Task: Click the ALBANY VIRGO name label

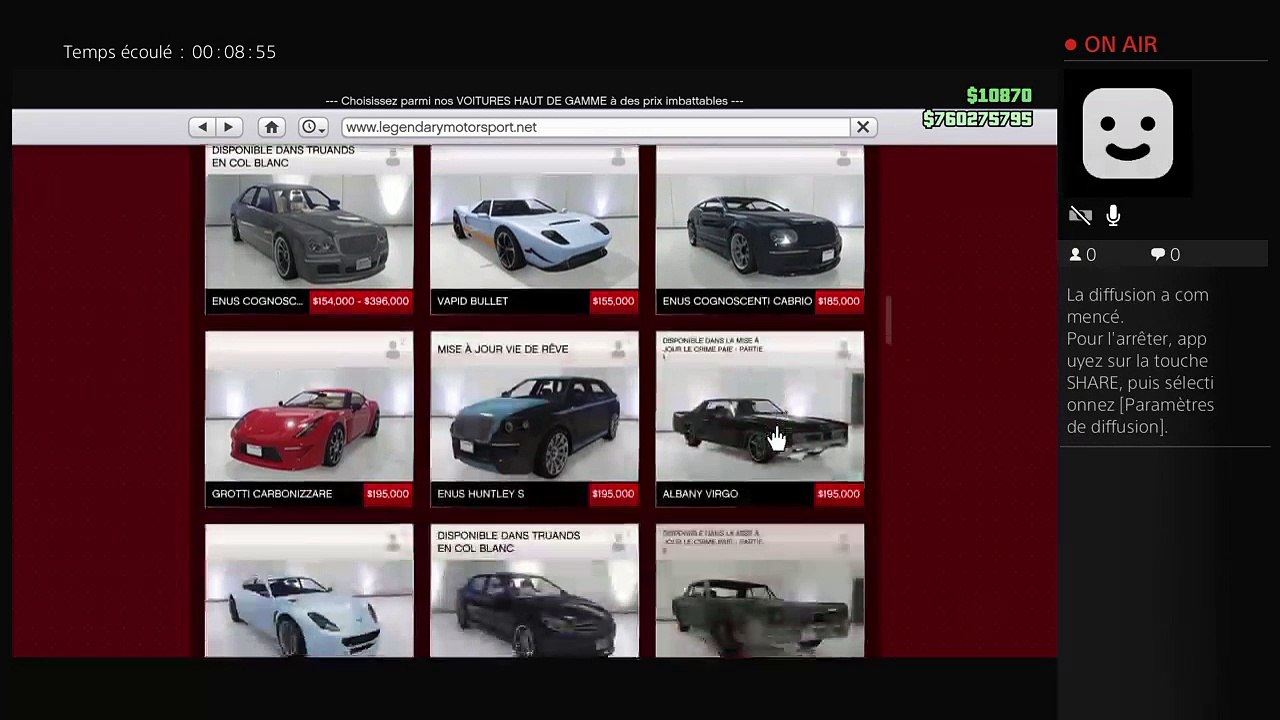Action: pos(700,494)
